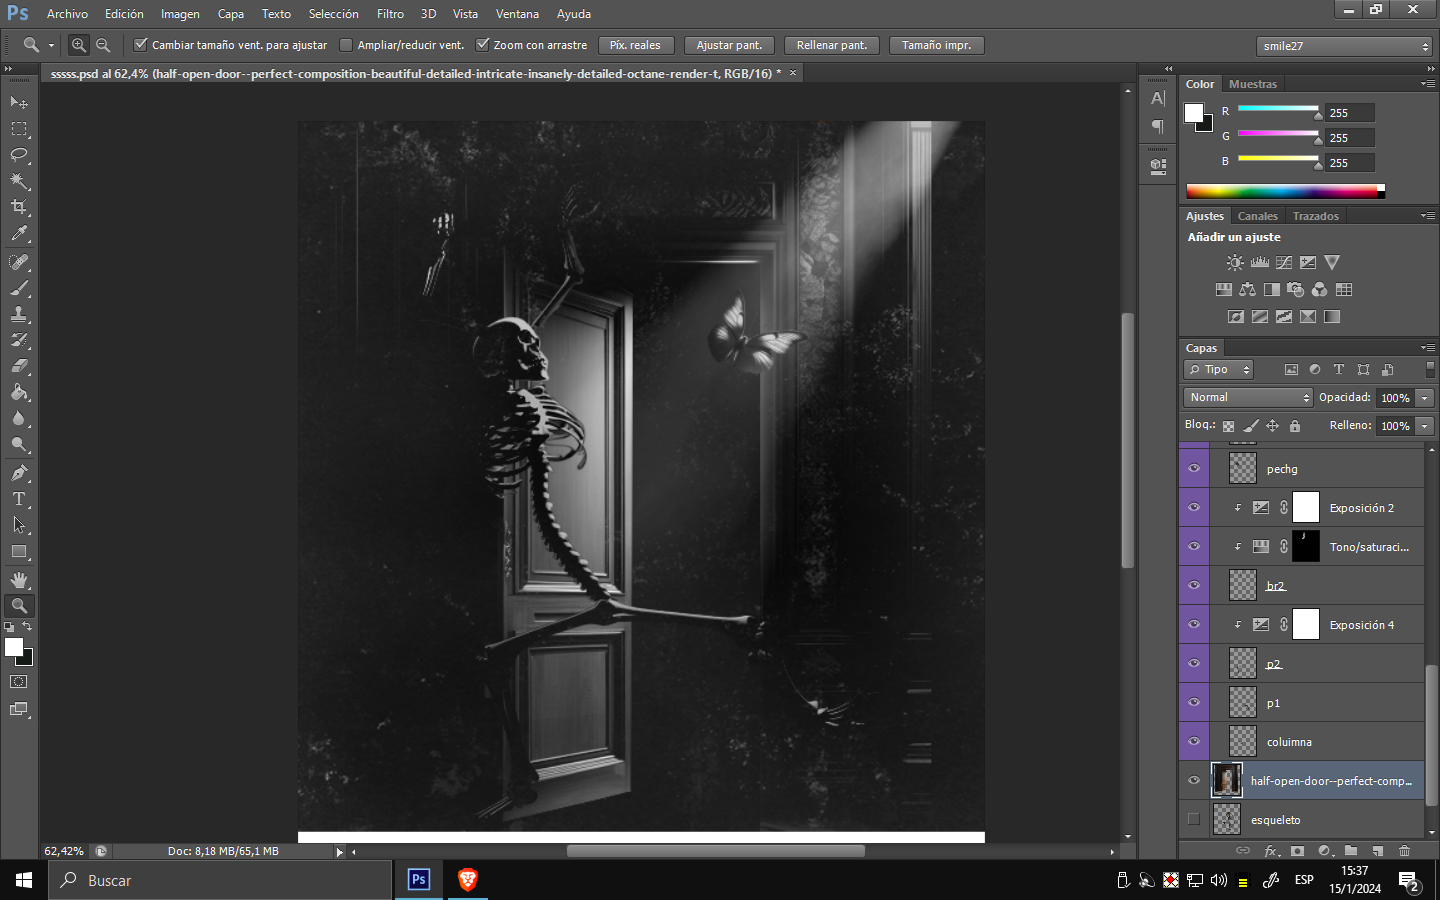Viewport: 1440px width, 900px height.
Task: Click the R channel color slider
Action: 1278,108
